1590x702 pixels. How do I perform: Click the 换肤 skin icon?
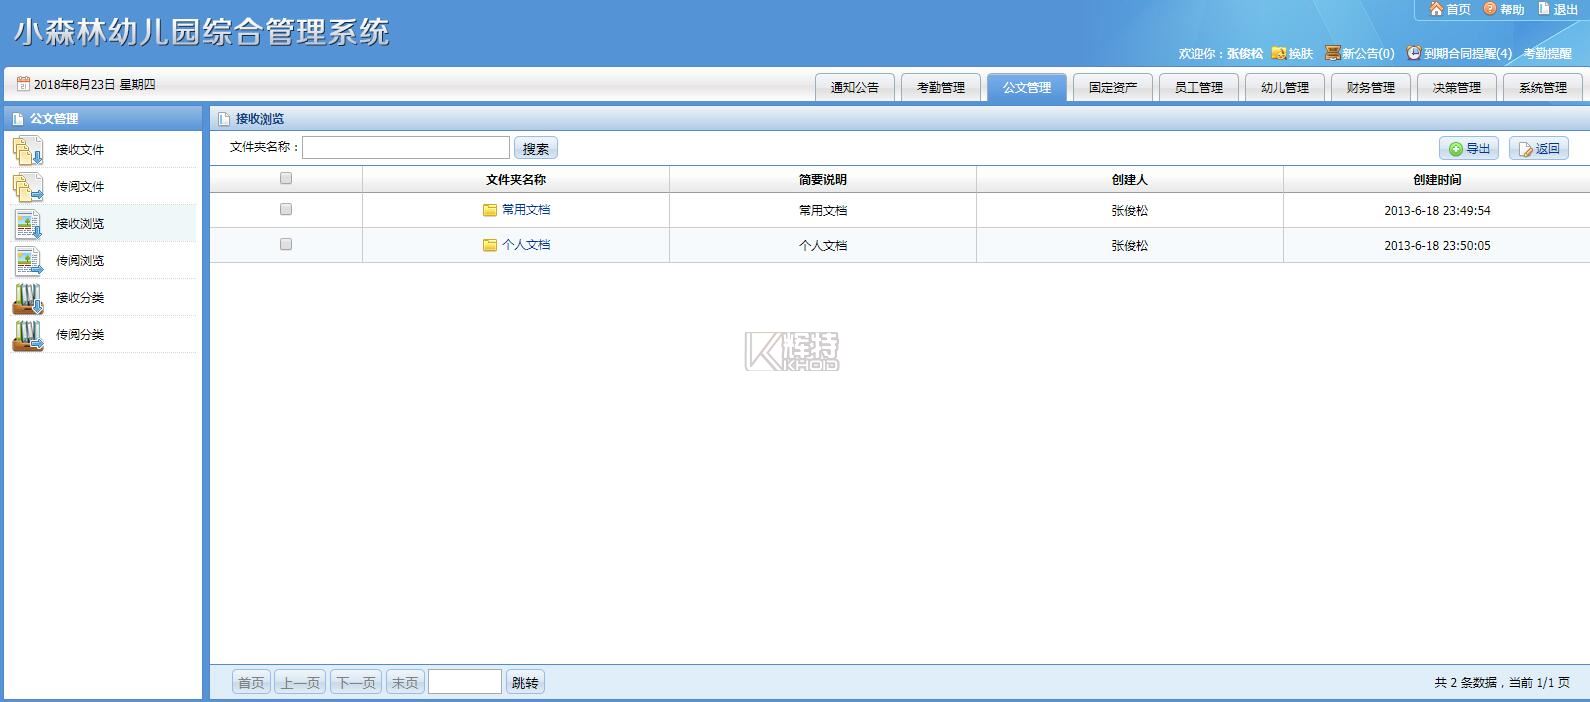tap(1278, 53)
